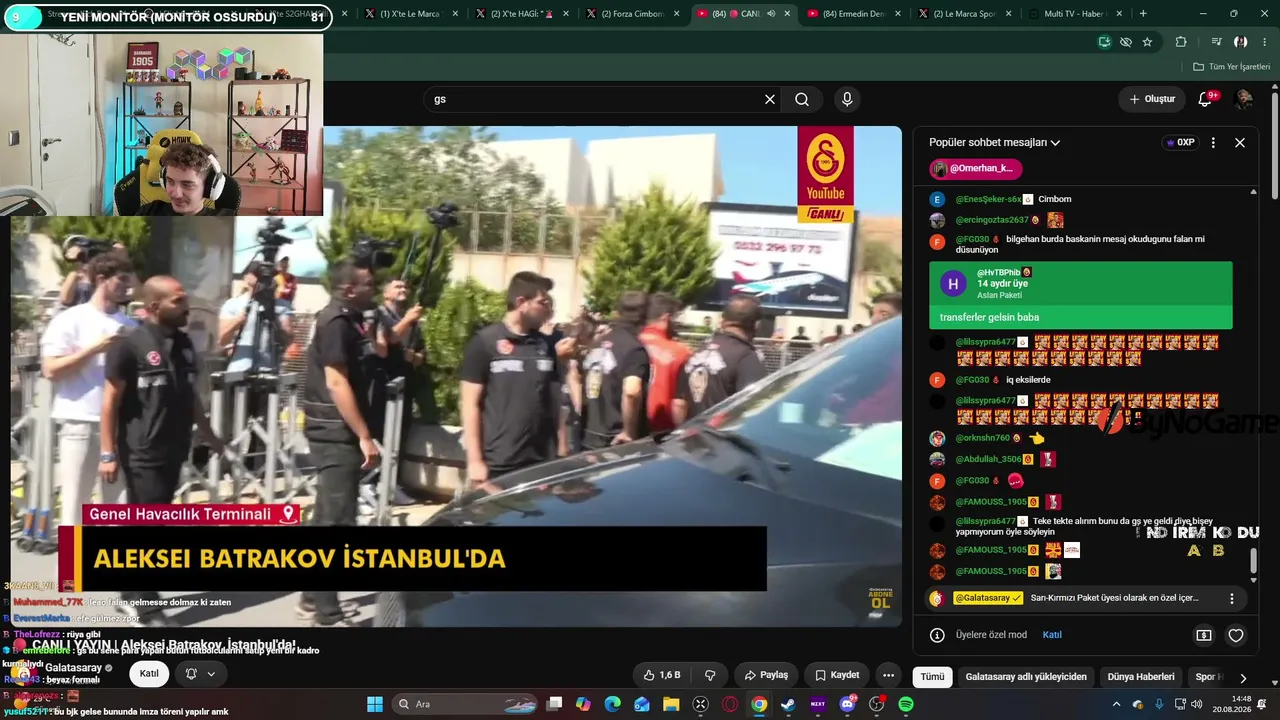Start voice search with the microphone icon
This screenshot has width=1280, height=720.
point(847,99)
